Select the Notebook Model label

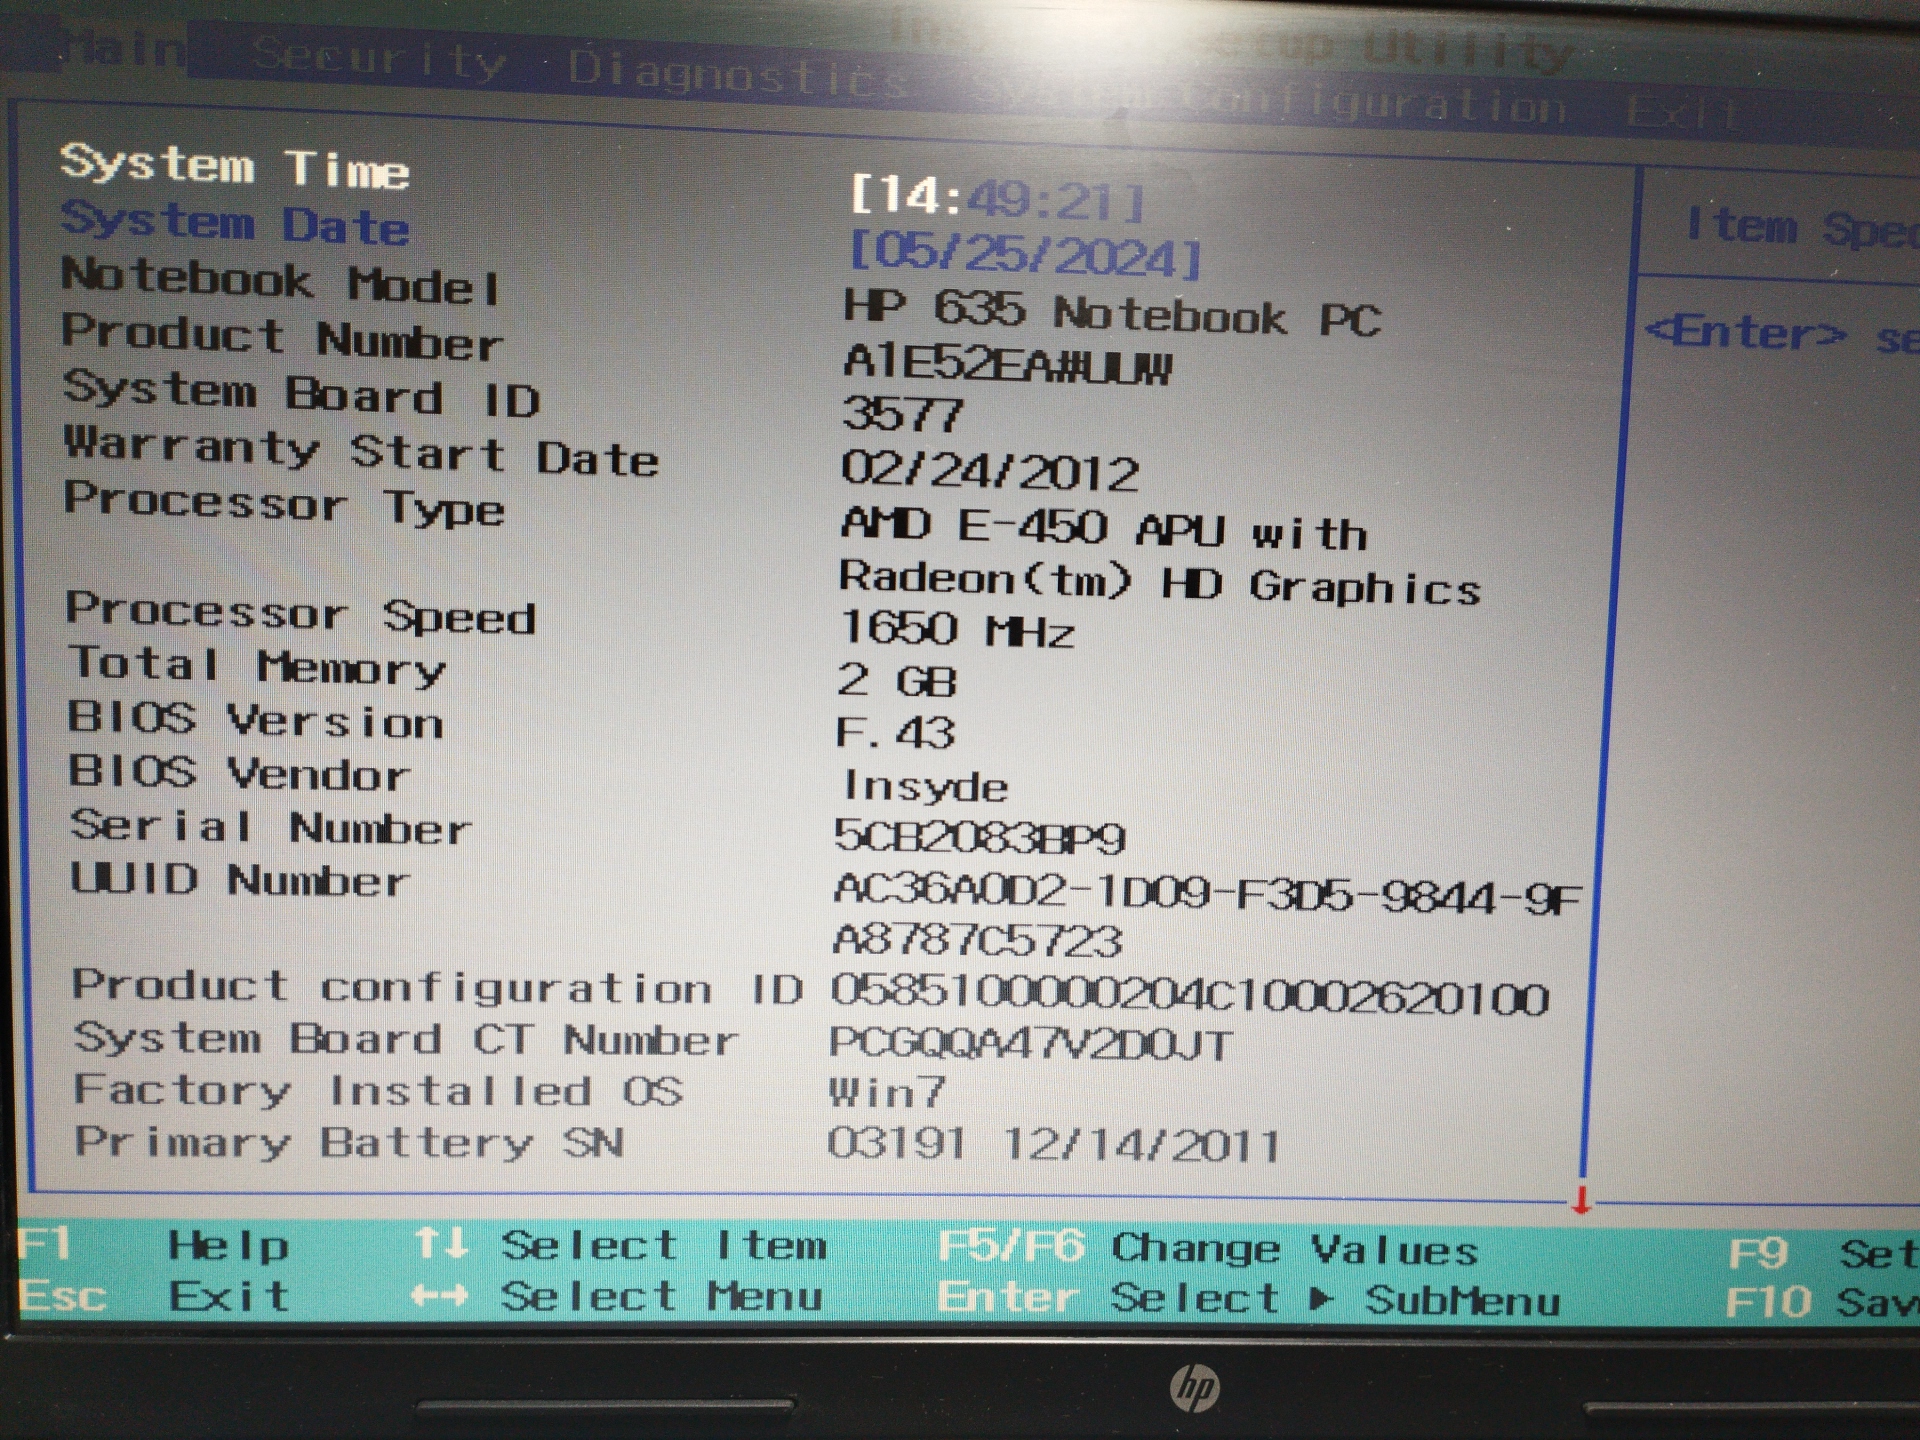tap(279, 281)
